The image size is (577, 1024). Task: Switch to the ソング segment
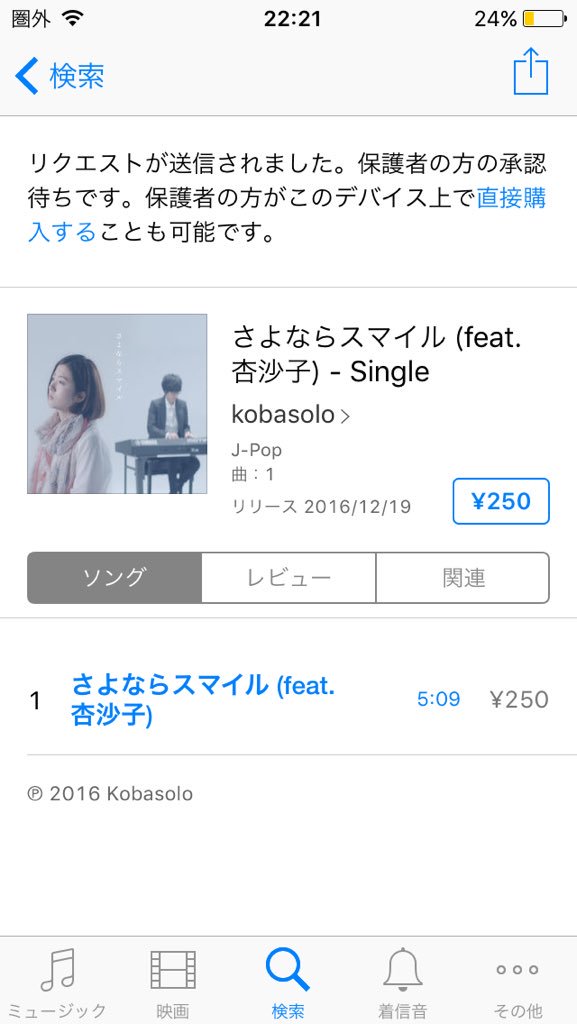114,578
